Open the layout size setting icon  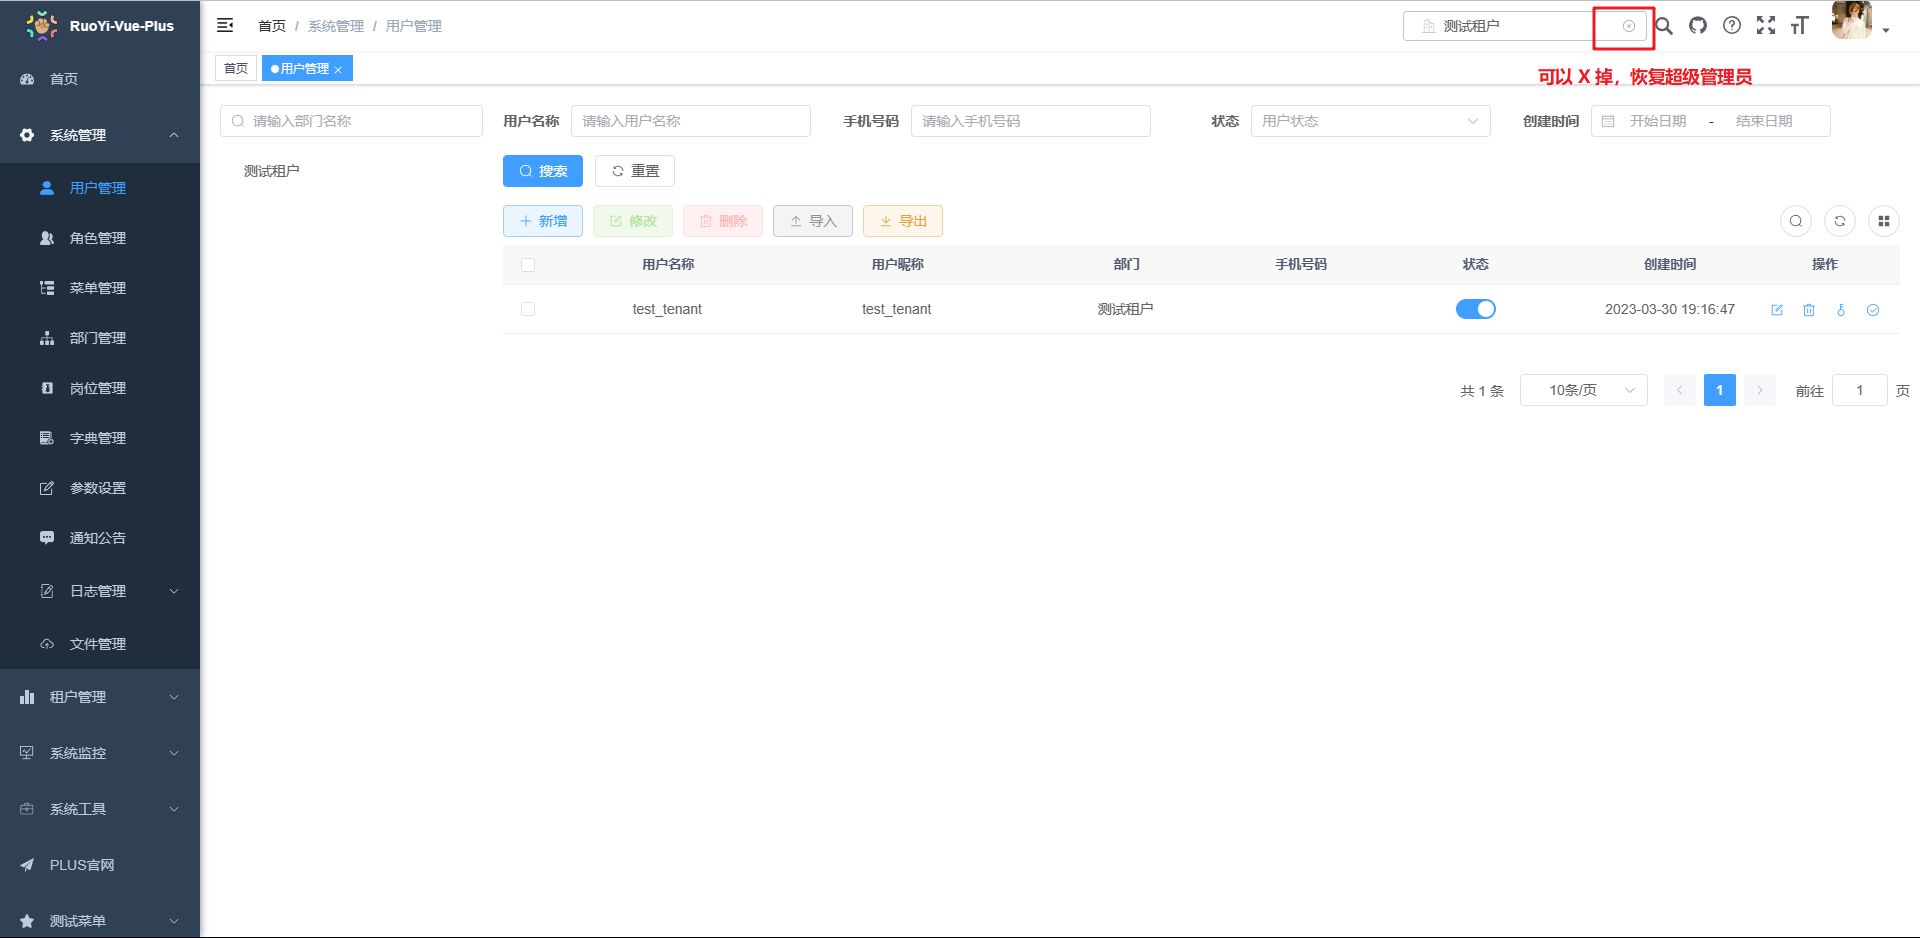[x=1800, y=26]
